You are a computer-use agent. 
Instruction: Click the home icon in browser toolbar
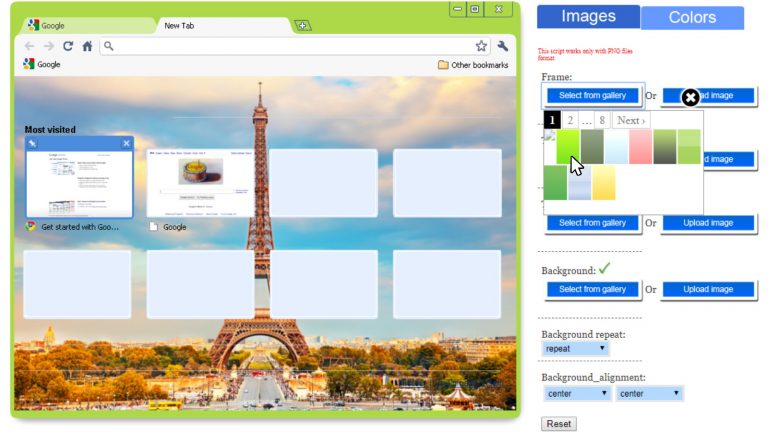coord(87,46)
